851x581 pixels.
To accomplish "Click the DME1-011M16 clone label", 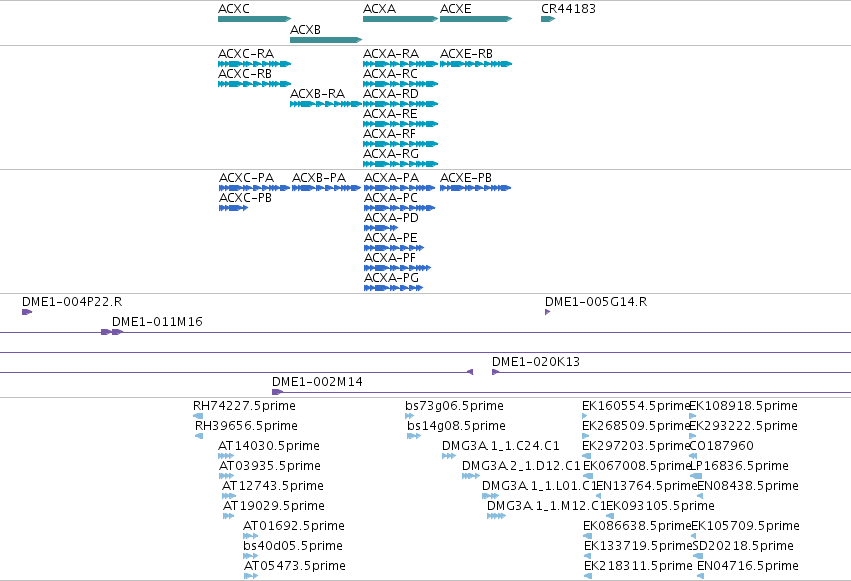I will [x=157, y=322].
